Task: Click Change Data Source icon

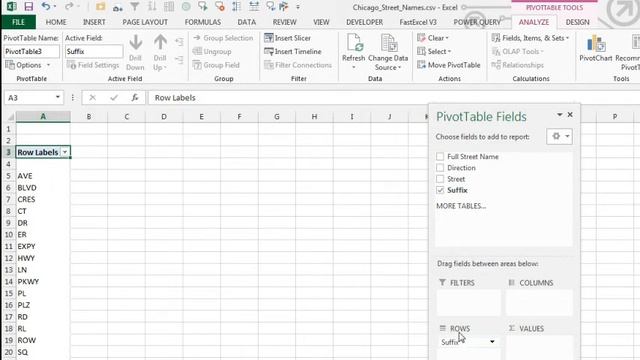Action: (389, 43)
